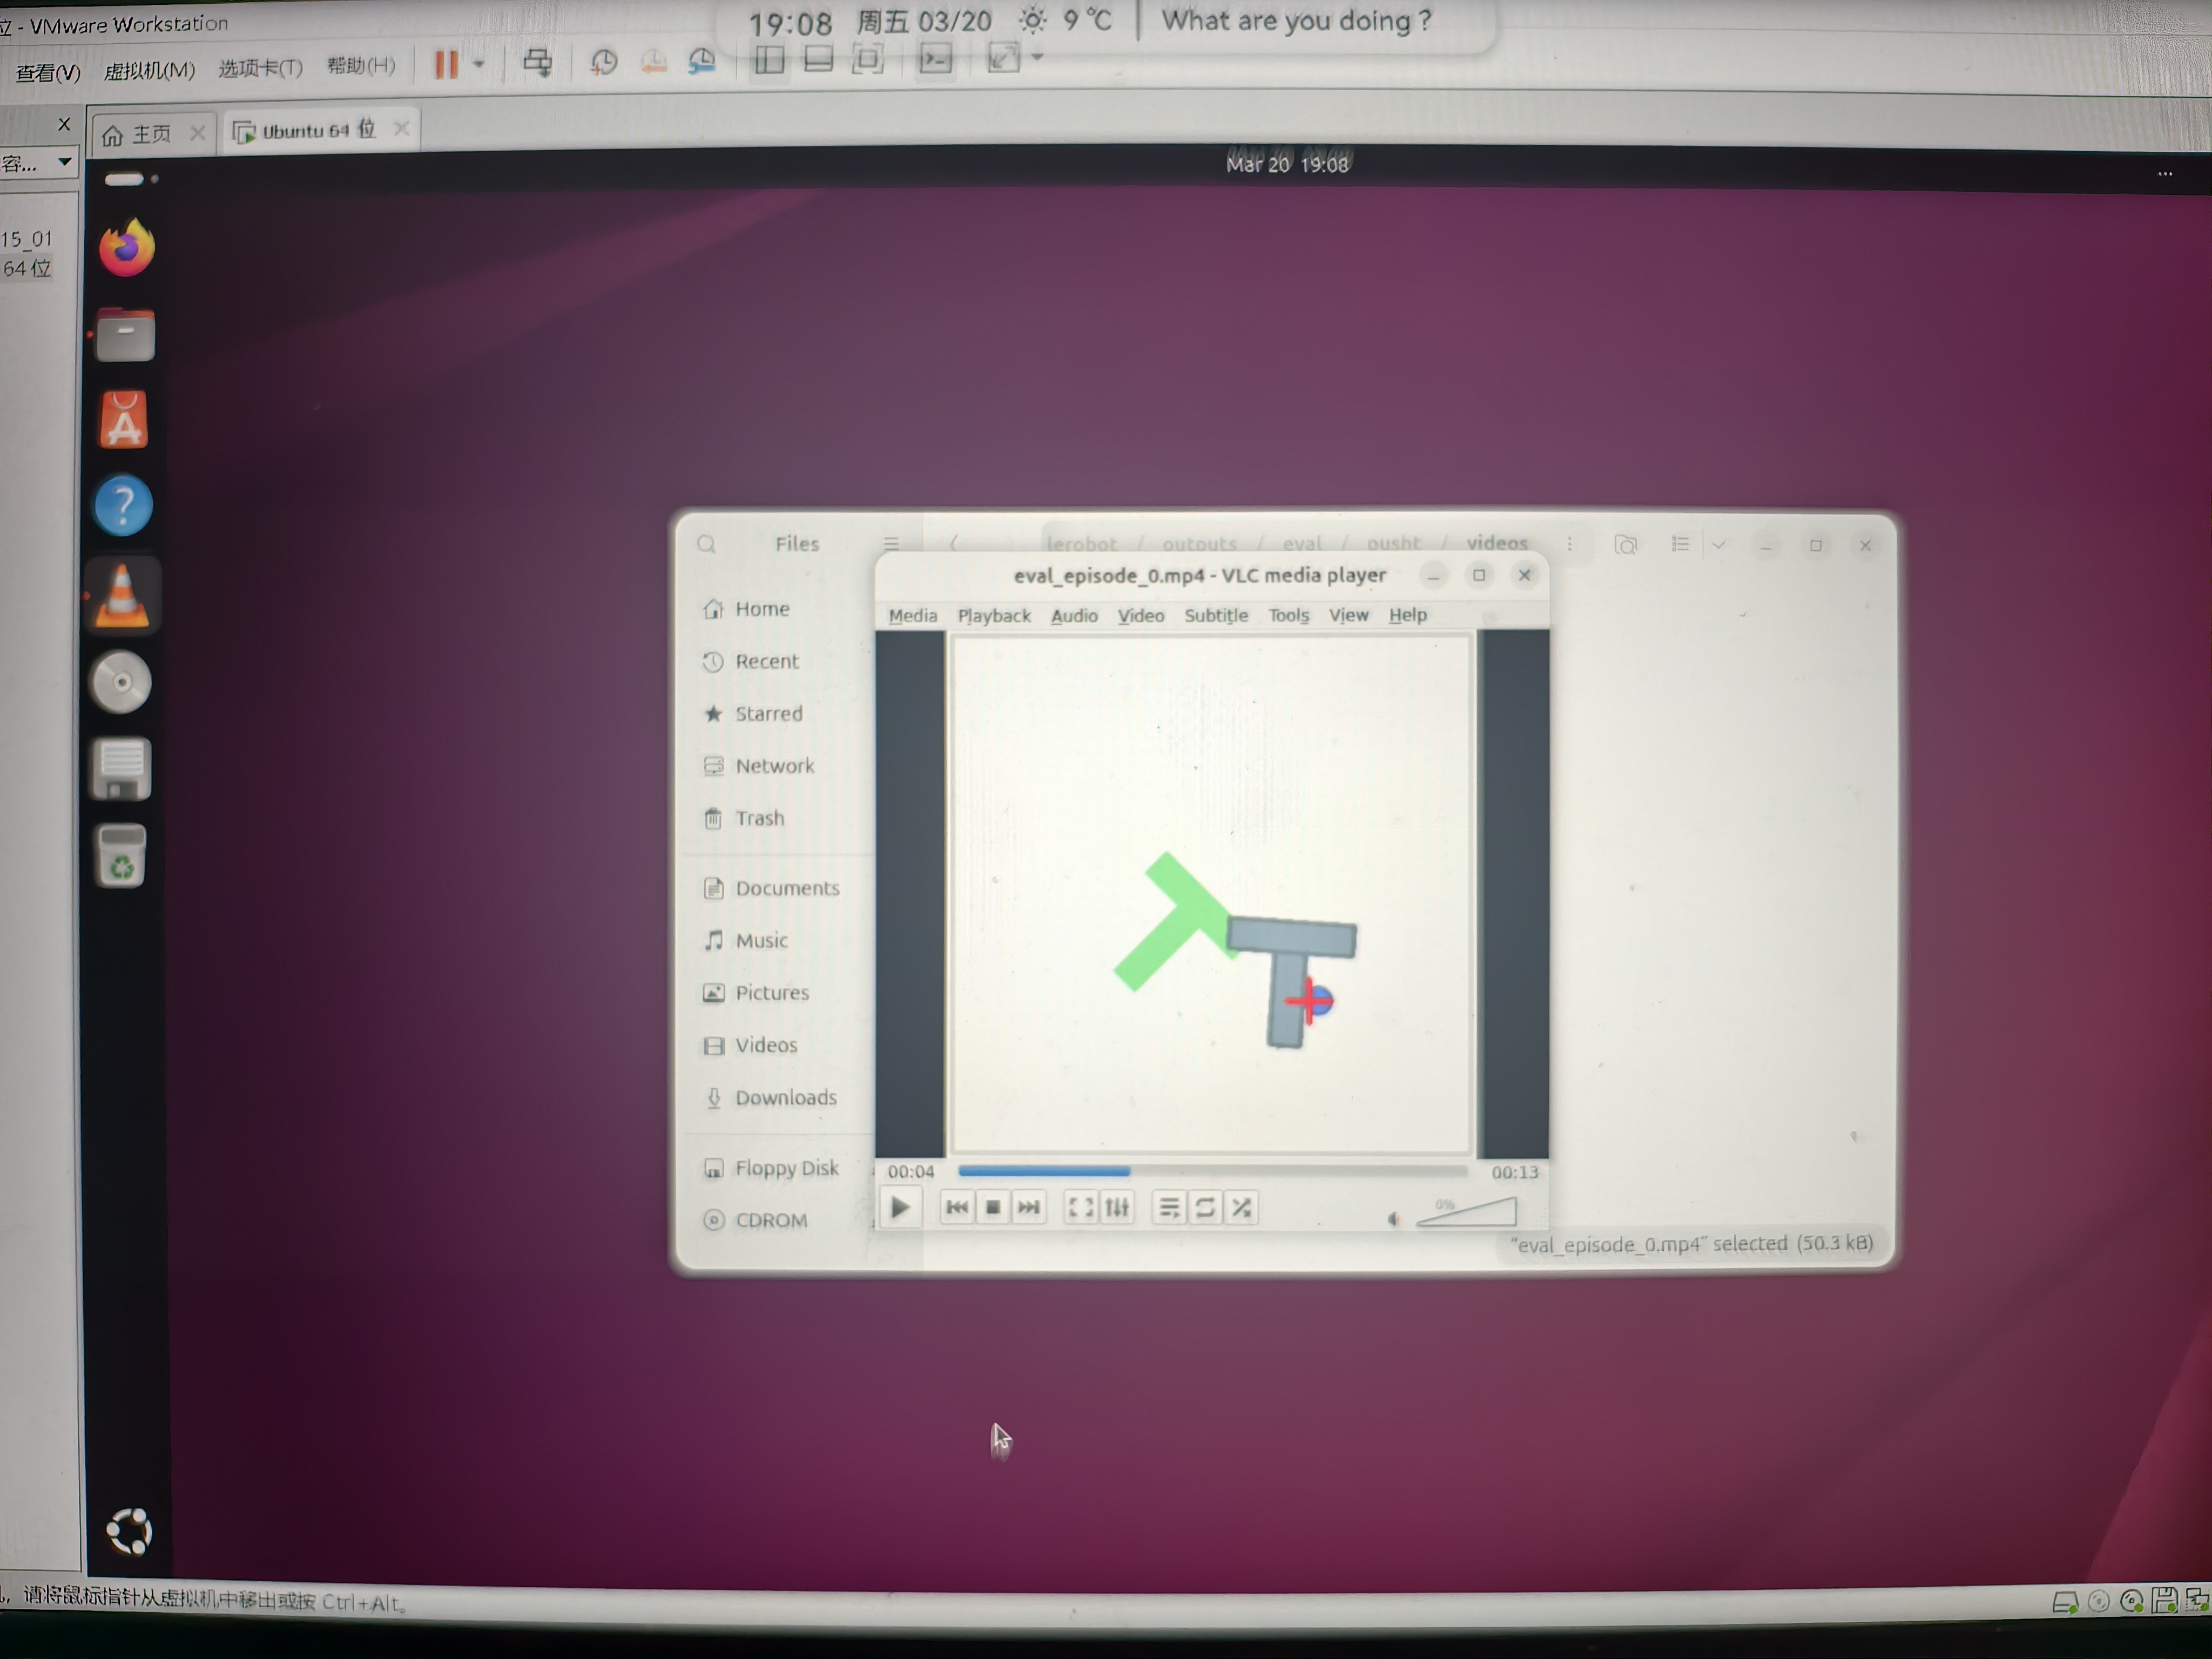
Task: Open the Subtitle menu
Action: pyautogui.click(x=1215, y=615)
